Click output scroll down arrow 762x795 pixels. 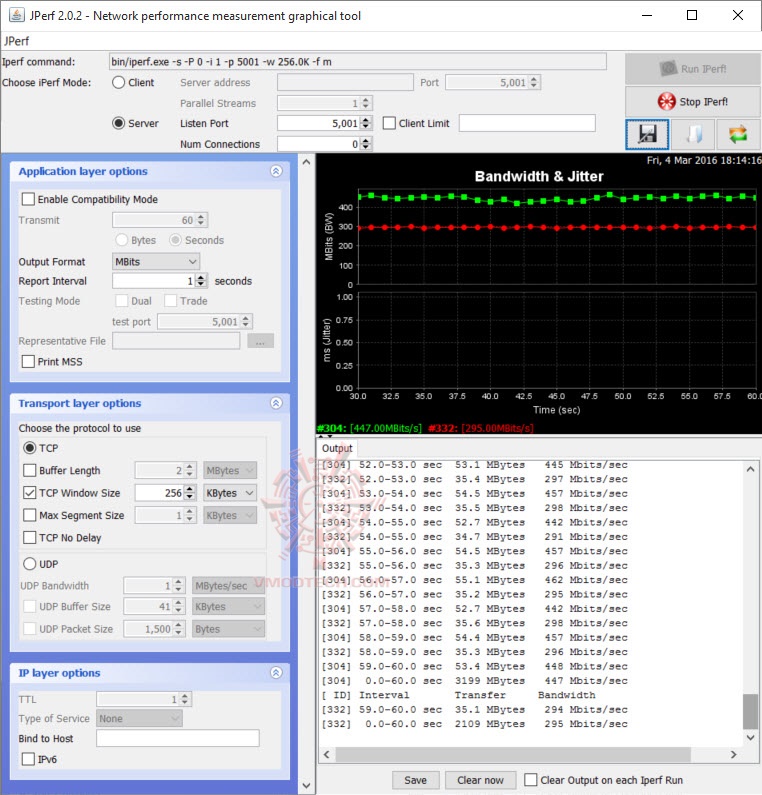(750, 738)
